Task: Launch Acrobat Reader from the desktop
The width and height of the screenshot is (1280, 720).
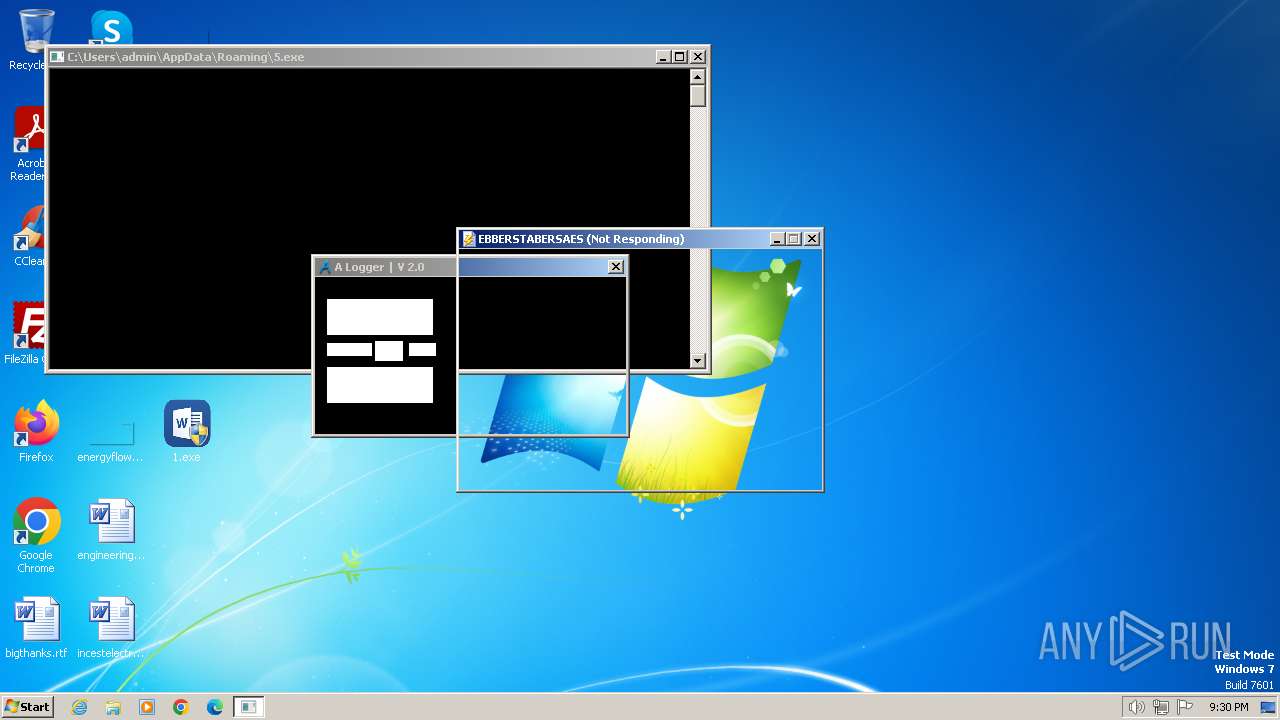Action: coord(30,145)
